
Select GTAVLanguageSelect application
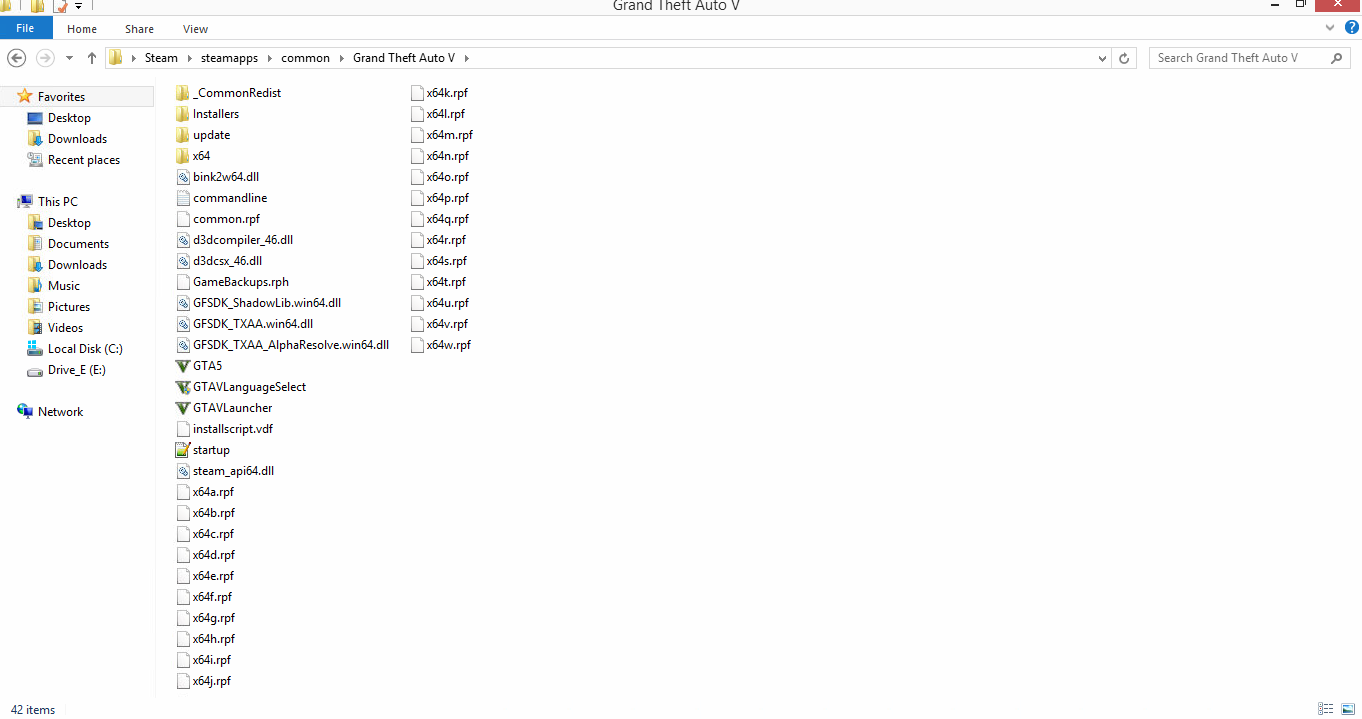click(248, 386)
